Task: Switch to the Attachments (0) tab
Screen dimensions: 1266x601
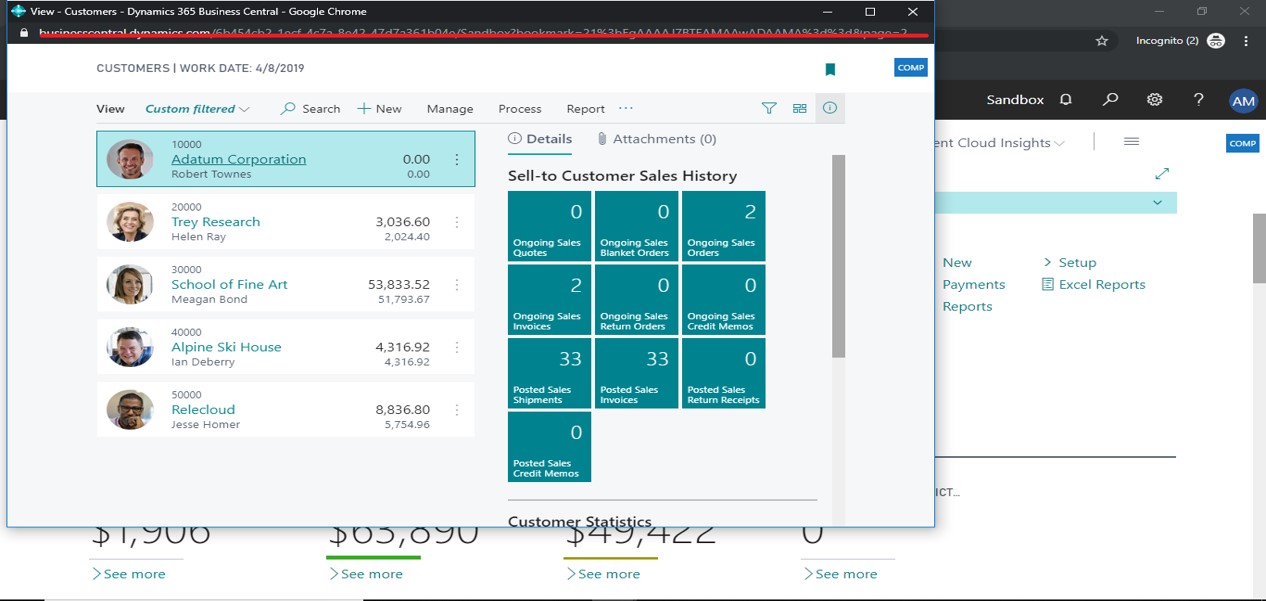Action: coord(656,139)
